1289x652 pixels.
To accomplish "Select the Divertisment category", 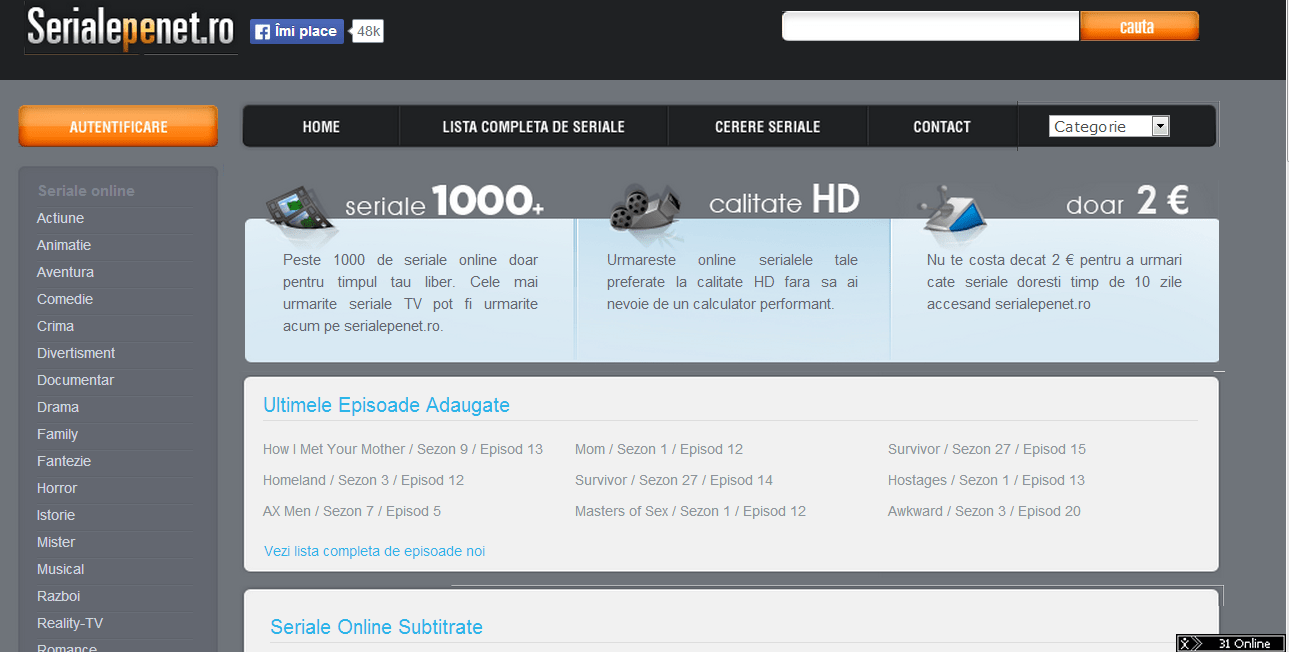I will point(76,353).
